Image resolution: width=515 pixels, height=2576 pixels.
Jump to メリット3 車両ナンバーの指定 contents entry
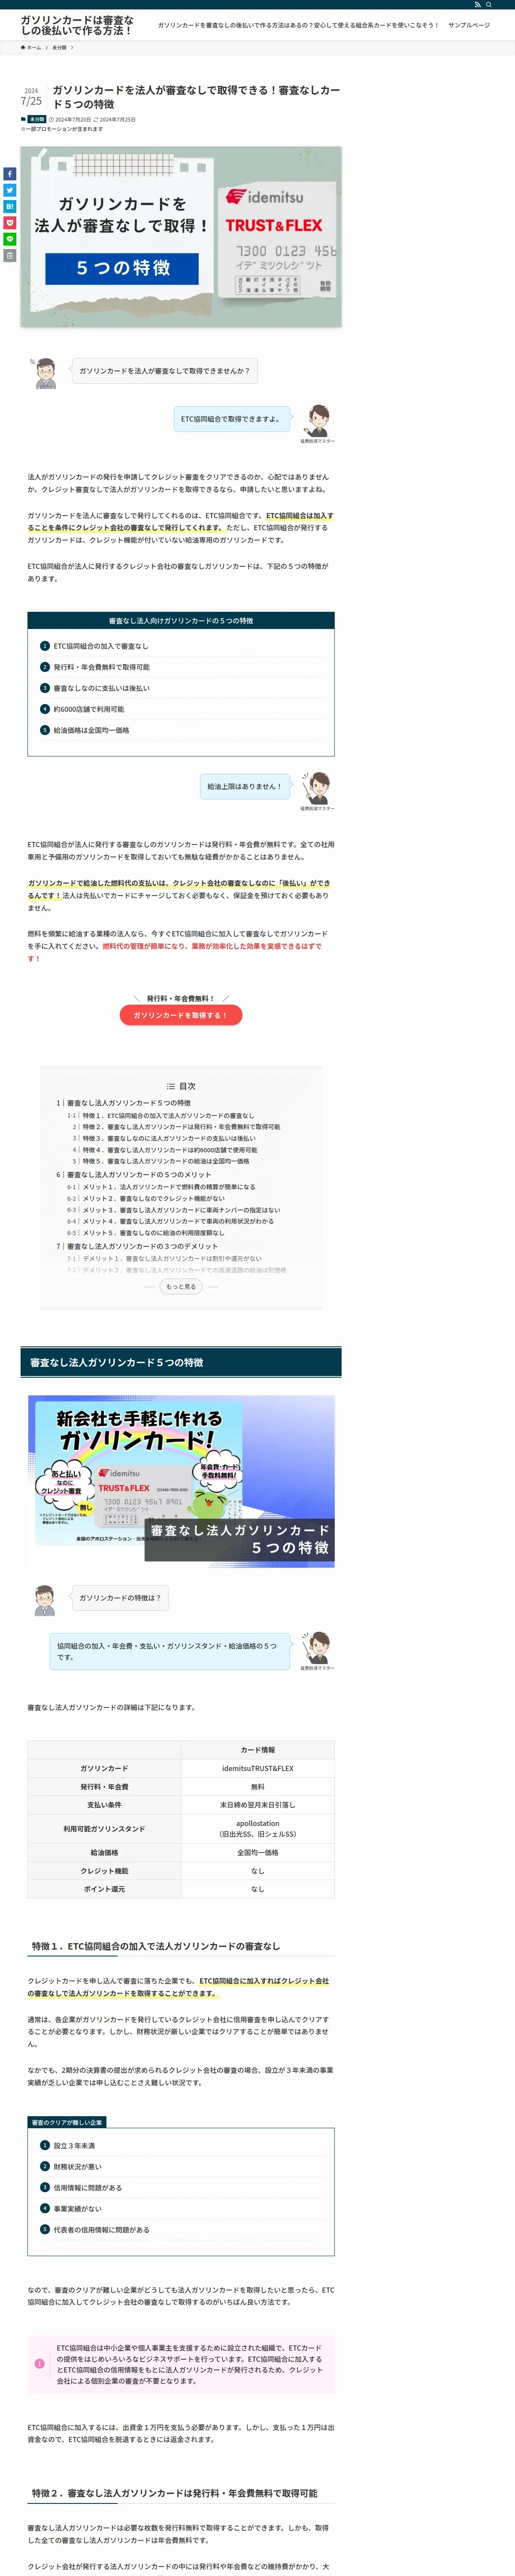tap(181, 1210)
